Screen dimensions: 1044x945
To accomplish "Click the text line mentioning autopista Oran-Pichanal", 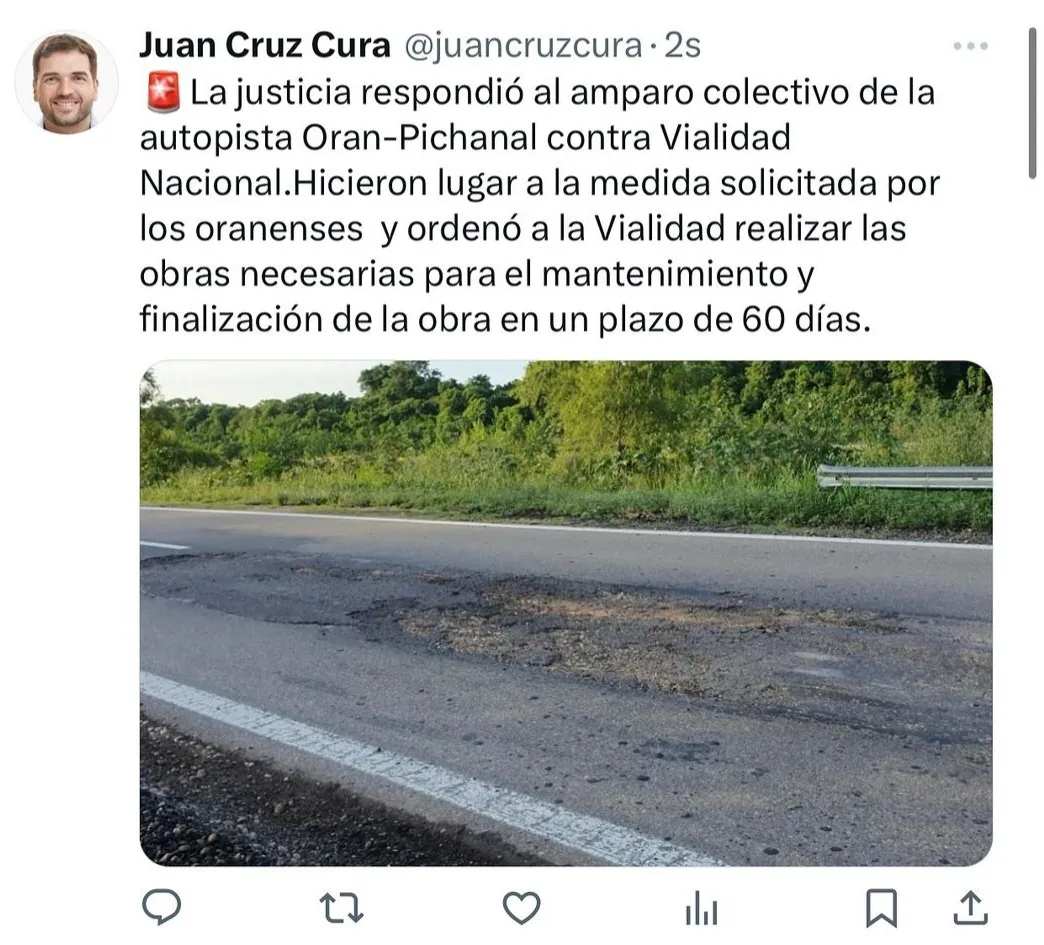I will (x=465, y=138).
